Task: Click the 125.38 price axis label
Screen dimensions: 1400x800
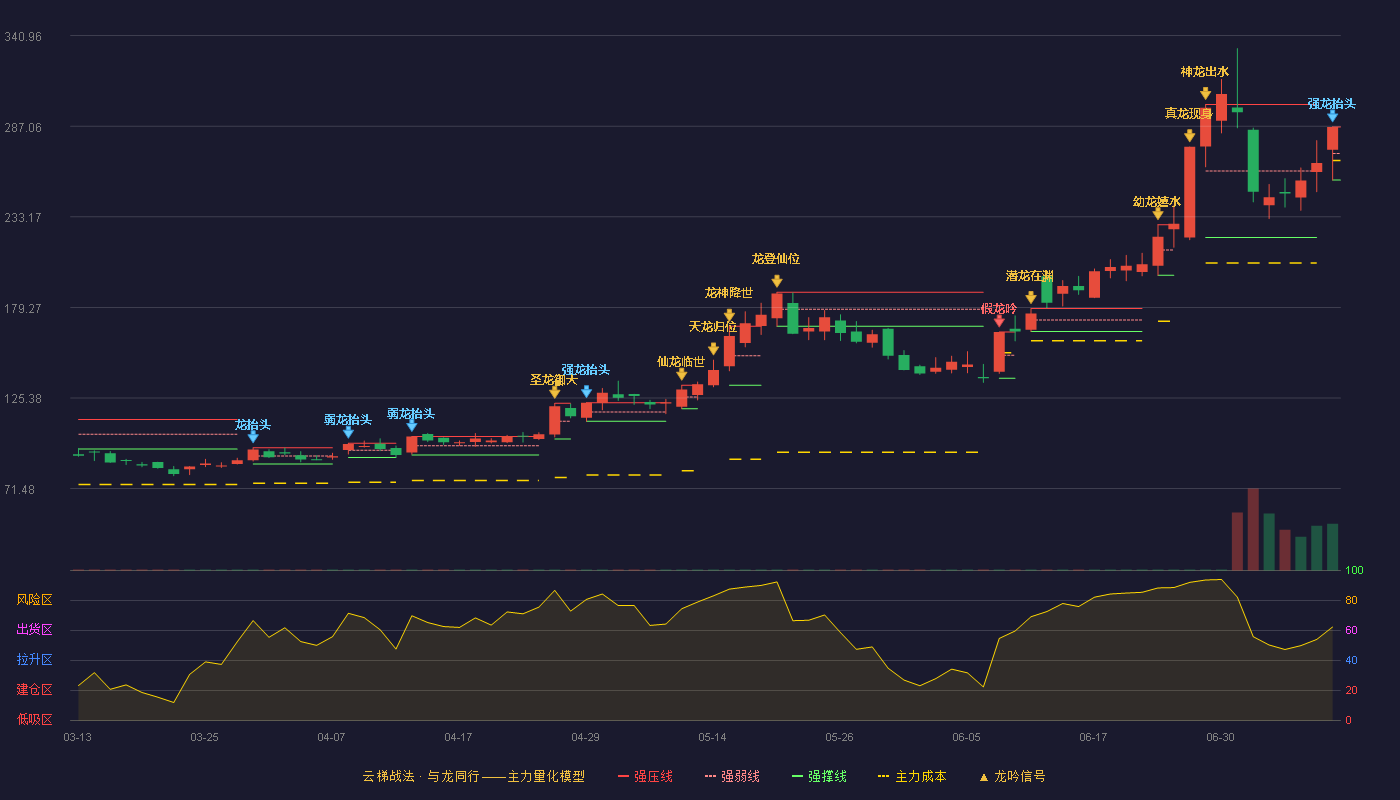Action: [x=23, y=398]
